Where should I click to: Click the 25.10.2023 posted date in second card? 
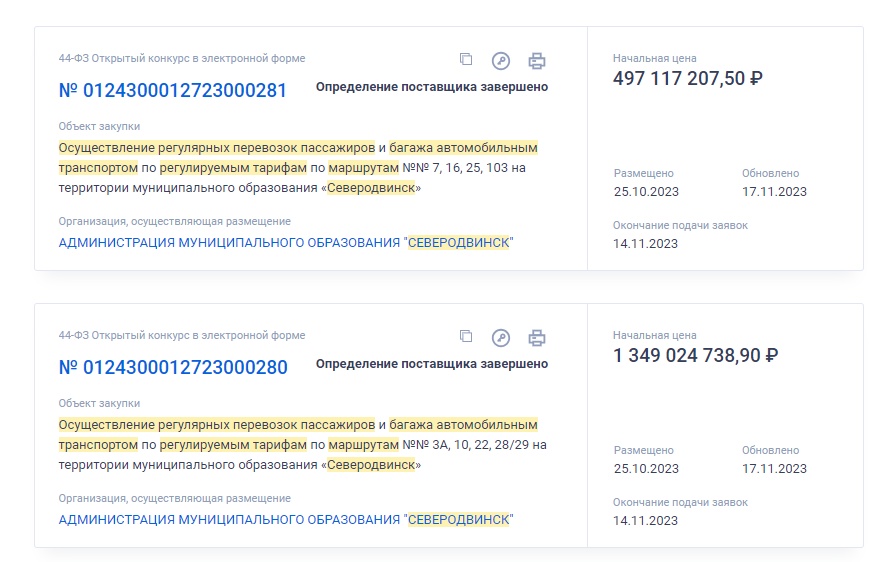point(646,469)
